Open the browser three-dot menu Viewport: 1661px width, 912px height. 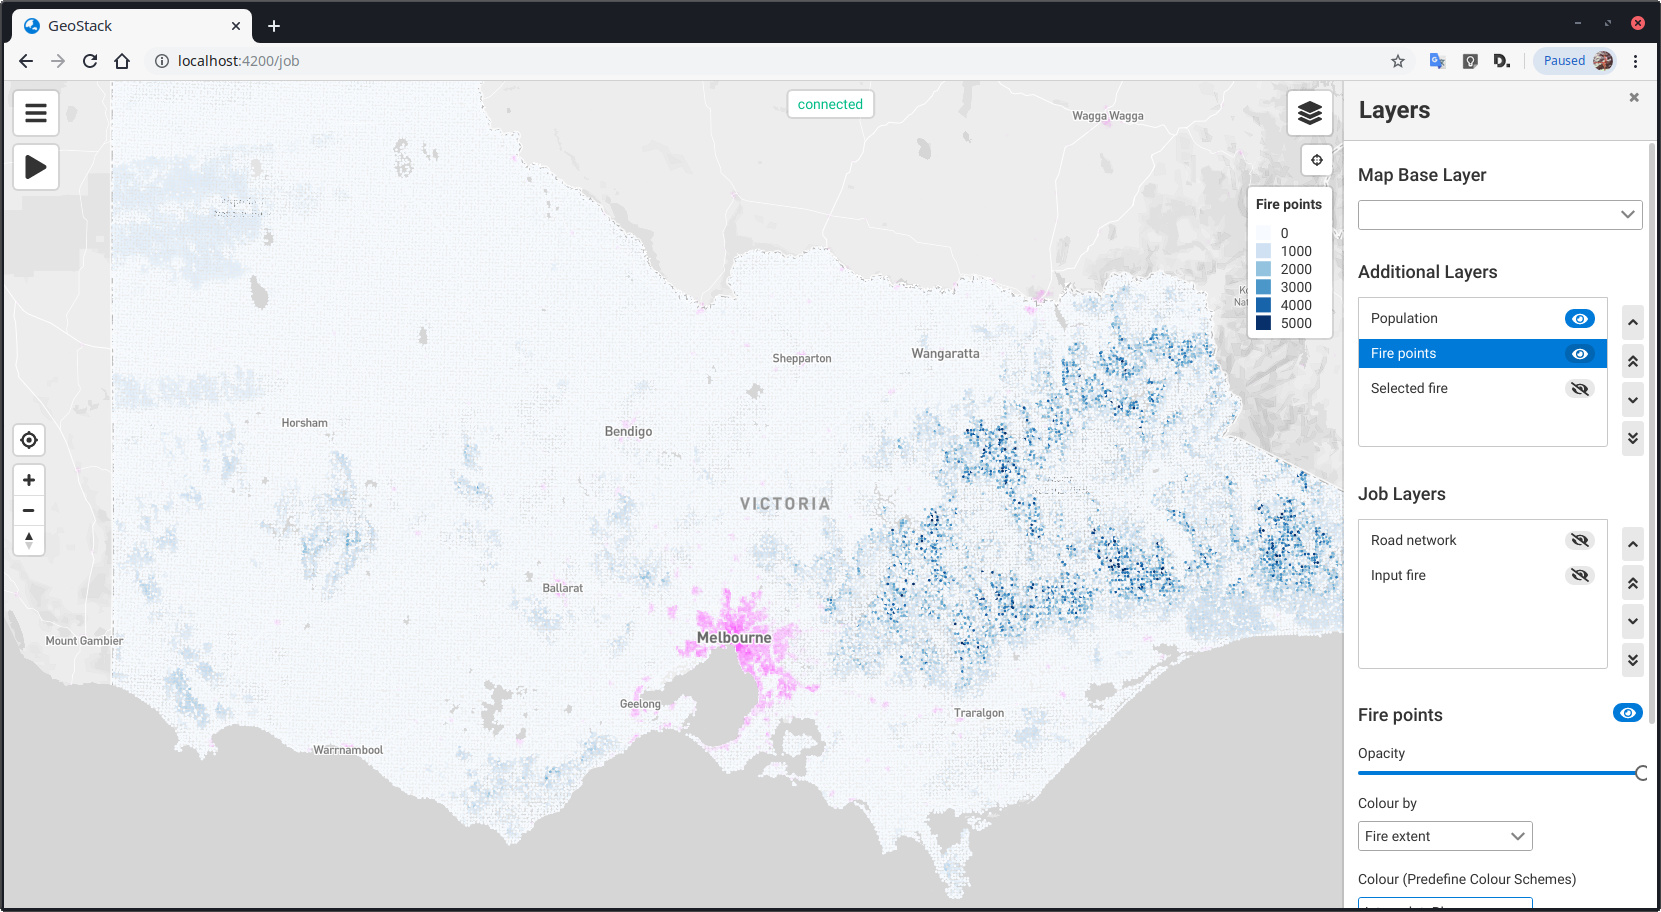pos(1636,61)
